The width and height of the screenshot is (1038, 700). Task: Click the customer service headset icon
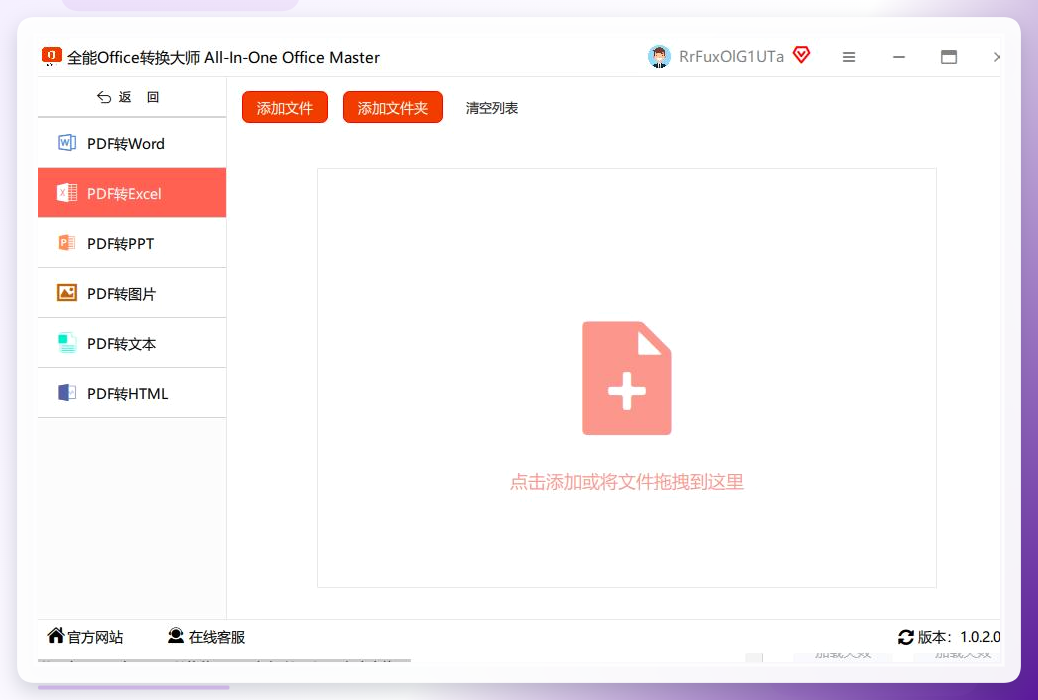click(x=175, y=636)
